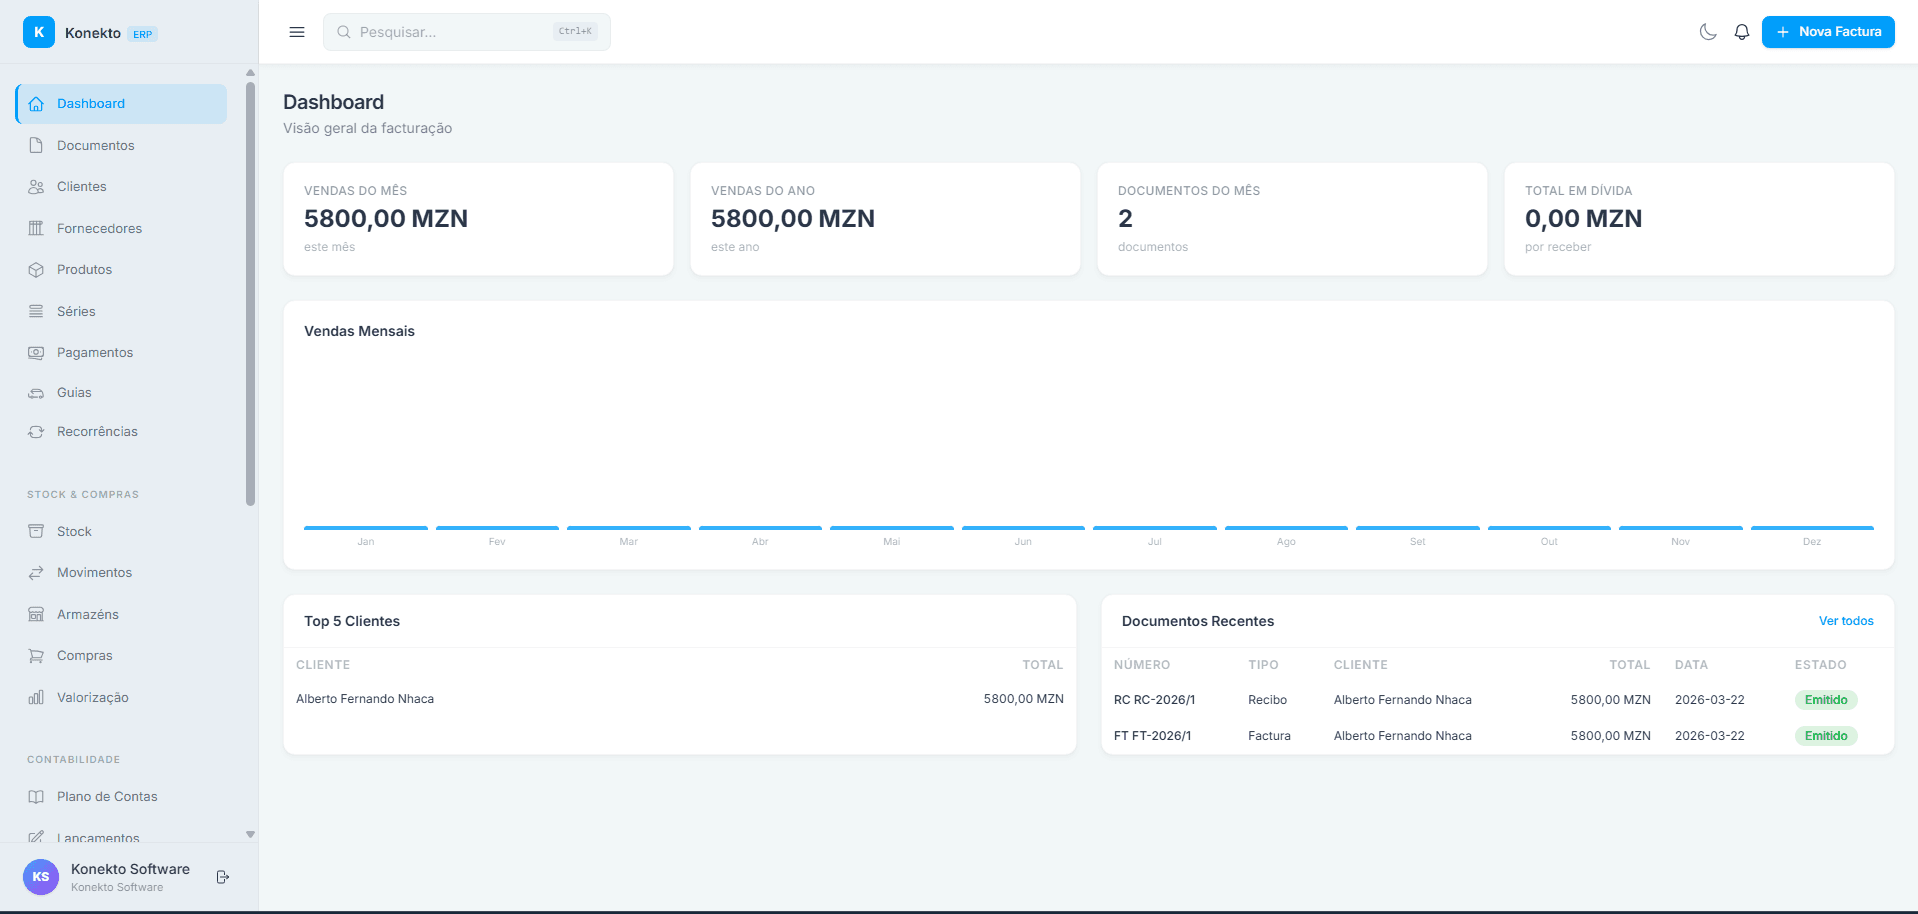Click the Jan bar in Vendas Mensais
1918x914 pixels.
tap(366, 528)
